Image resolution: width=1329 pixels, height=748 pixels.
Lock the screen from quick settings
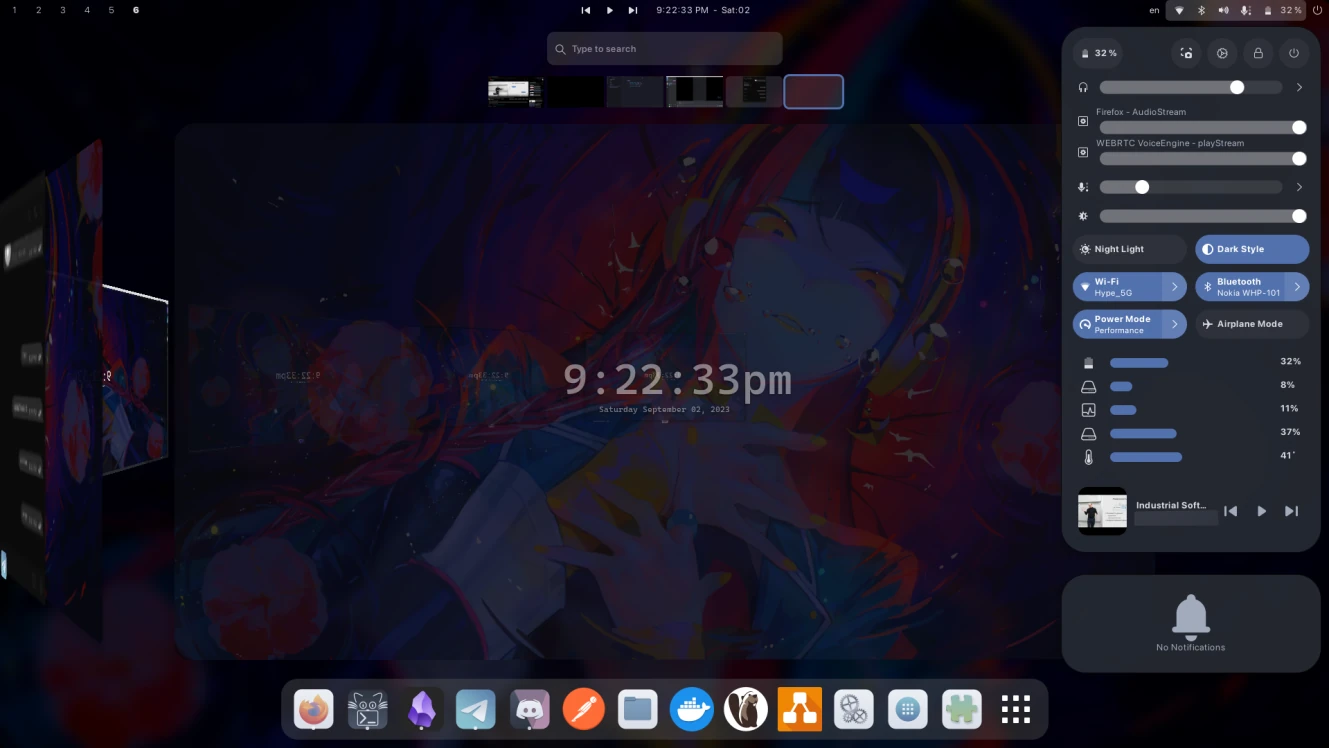click(x=1258, y=53)
